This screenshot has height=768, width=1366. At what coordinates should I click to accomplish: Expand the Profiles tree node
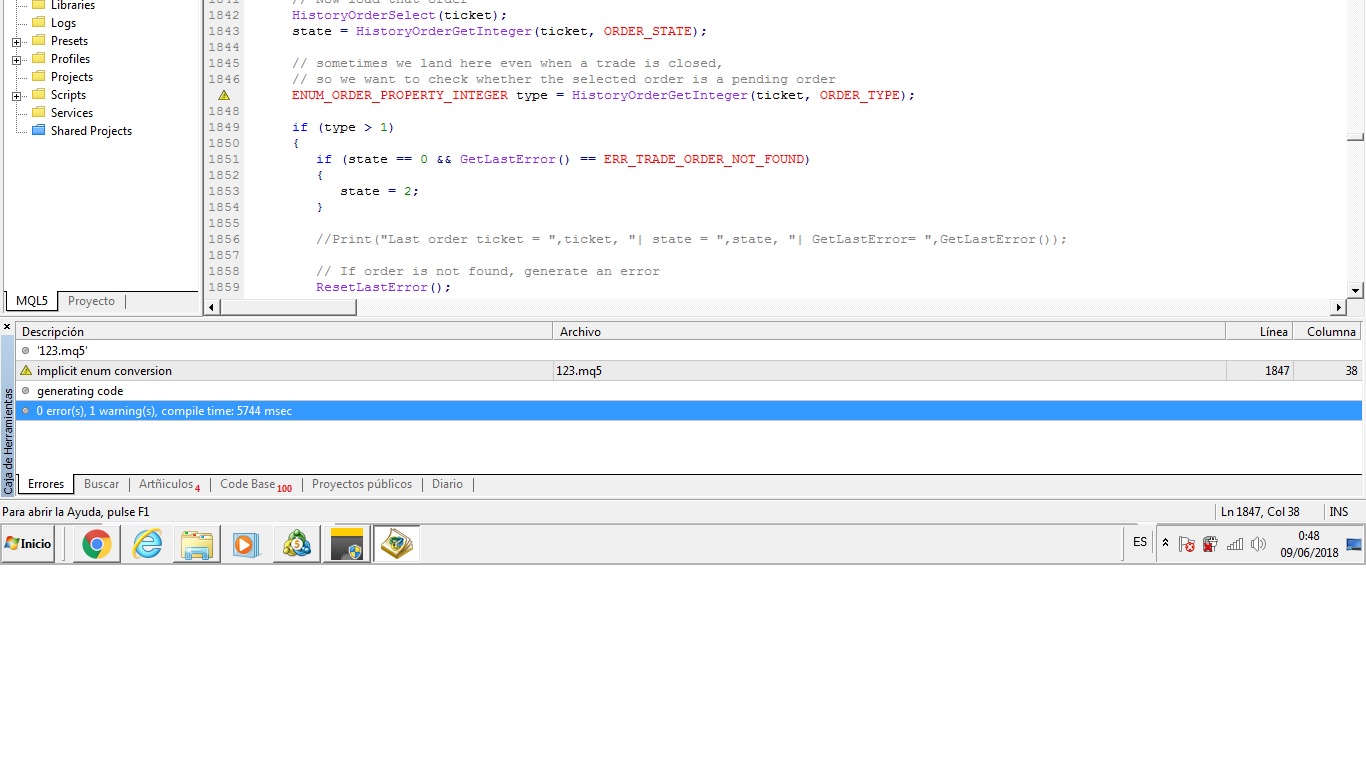(17, 59)
